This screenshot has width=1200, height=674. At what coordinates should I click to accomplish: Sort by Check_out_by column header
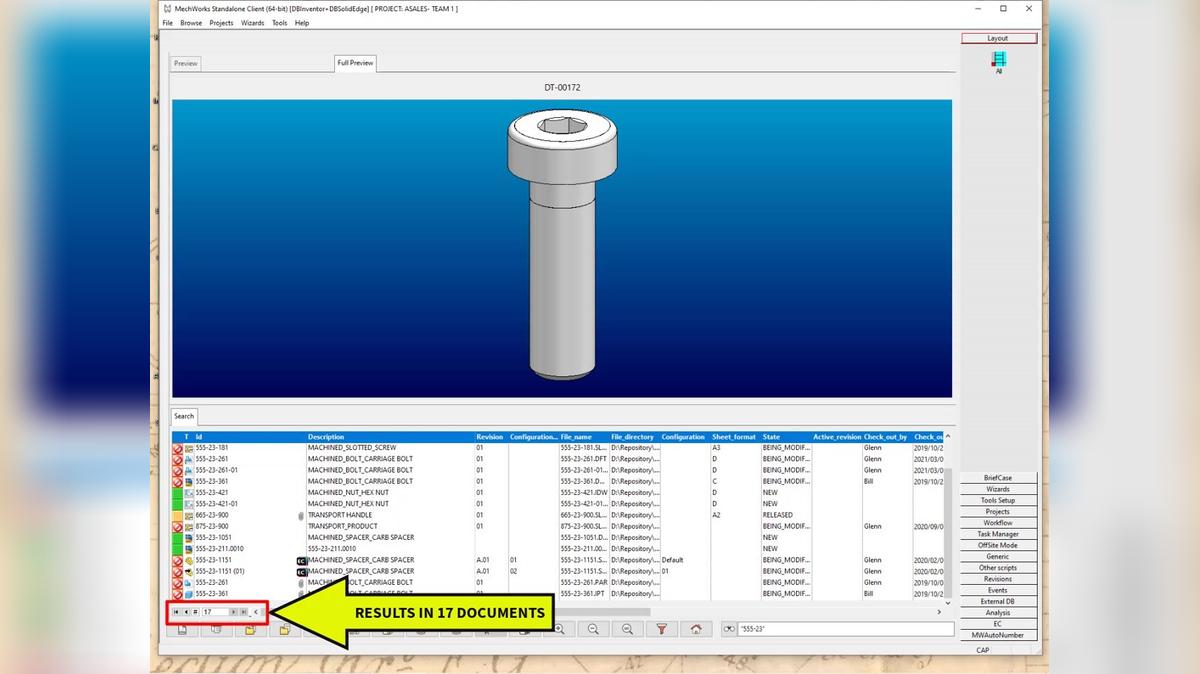pos(886,437)
